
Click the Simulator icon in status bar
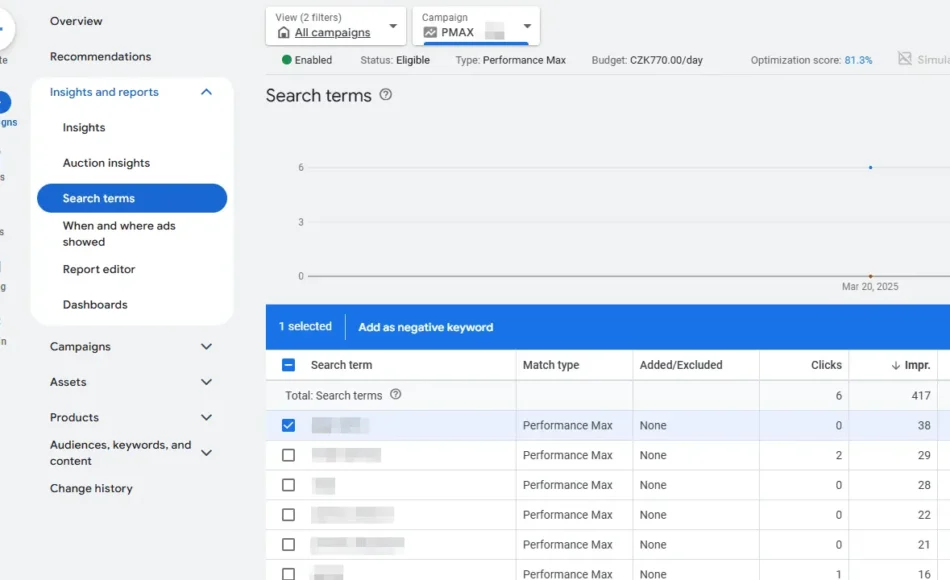pyautogui.click(x=905, y=60)
